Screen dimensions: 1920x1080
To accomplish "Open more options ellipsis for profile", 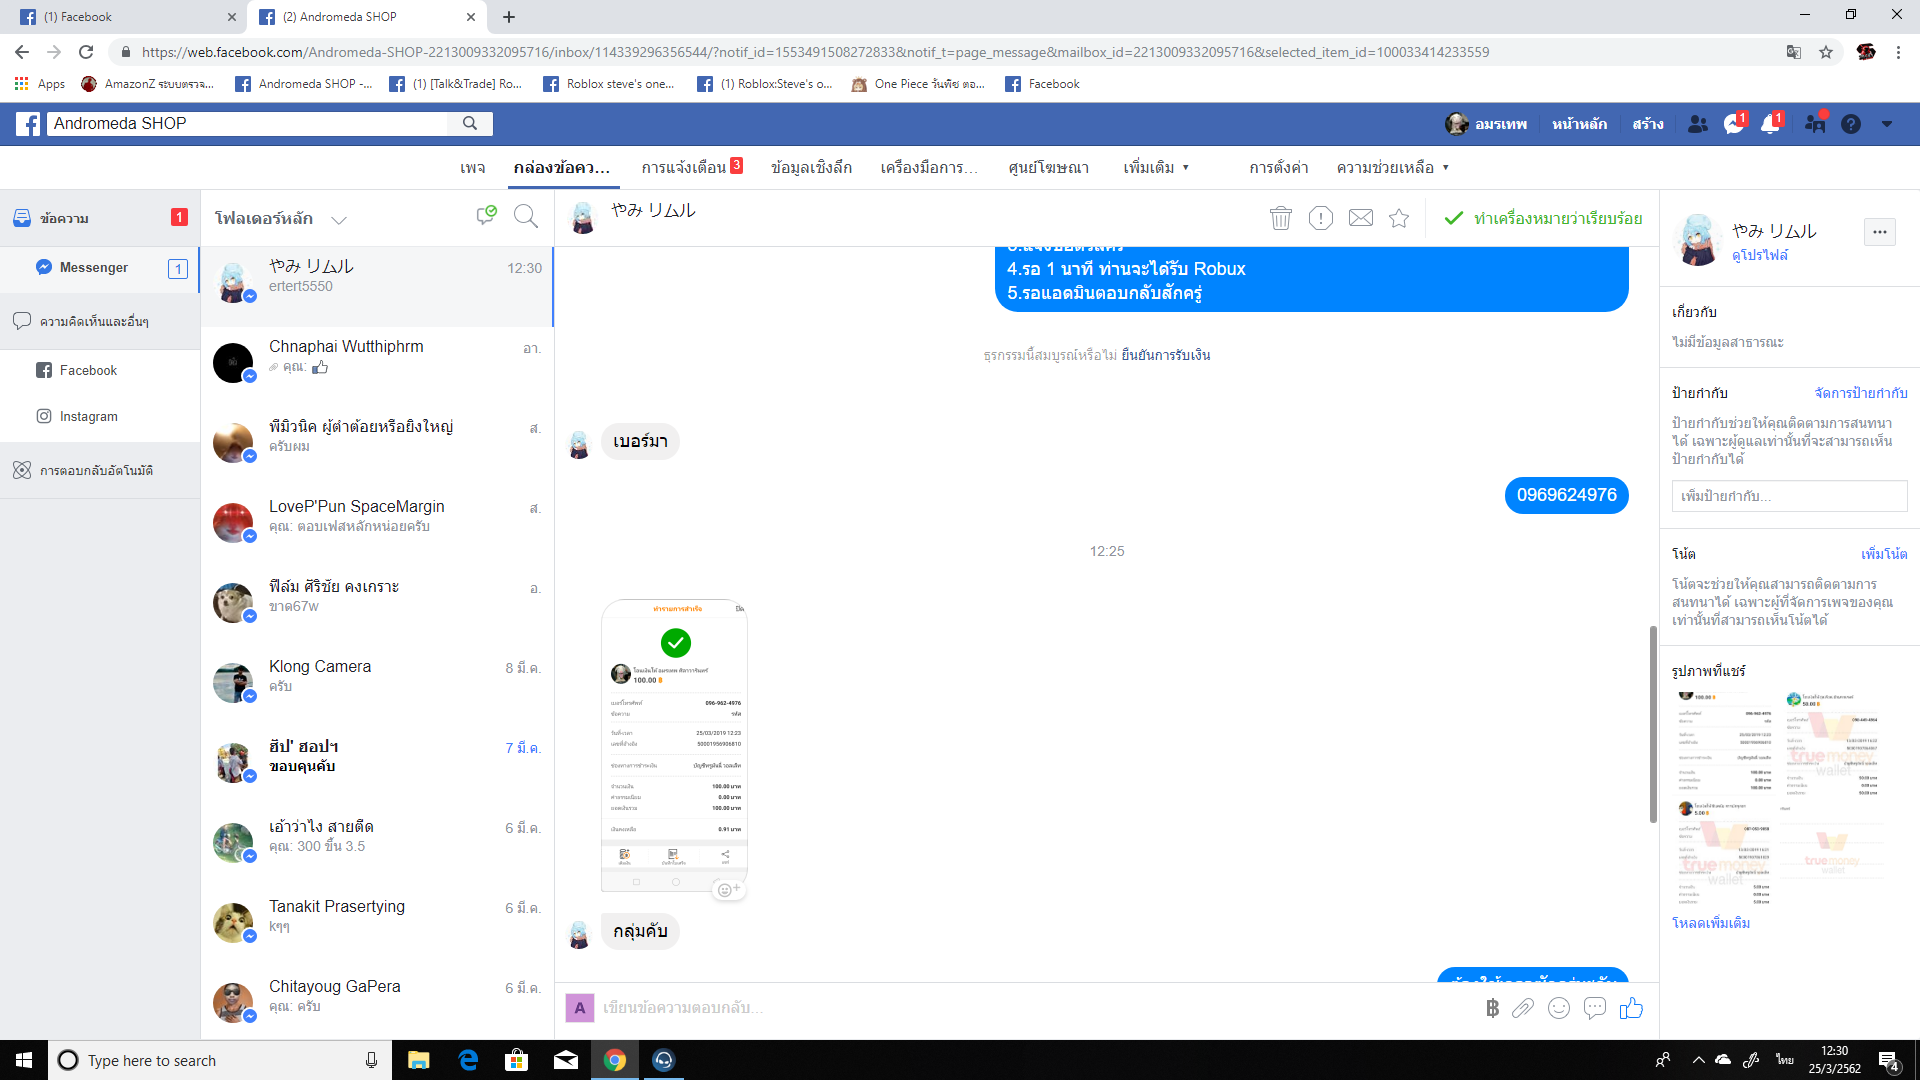I will coord(1880,232).
